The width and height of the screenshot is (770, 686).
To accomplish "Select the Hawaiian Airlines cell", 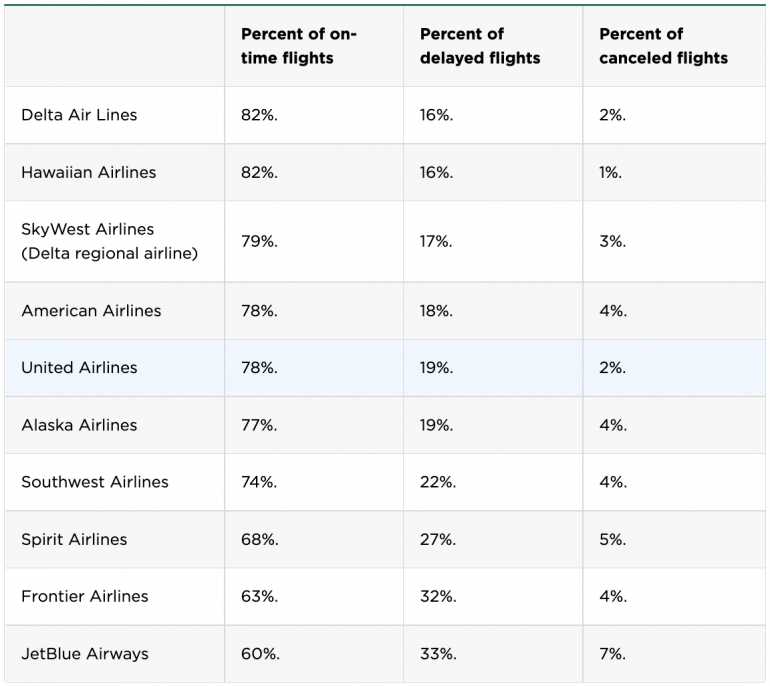I will click(89, 172).
